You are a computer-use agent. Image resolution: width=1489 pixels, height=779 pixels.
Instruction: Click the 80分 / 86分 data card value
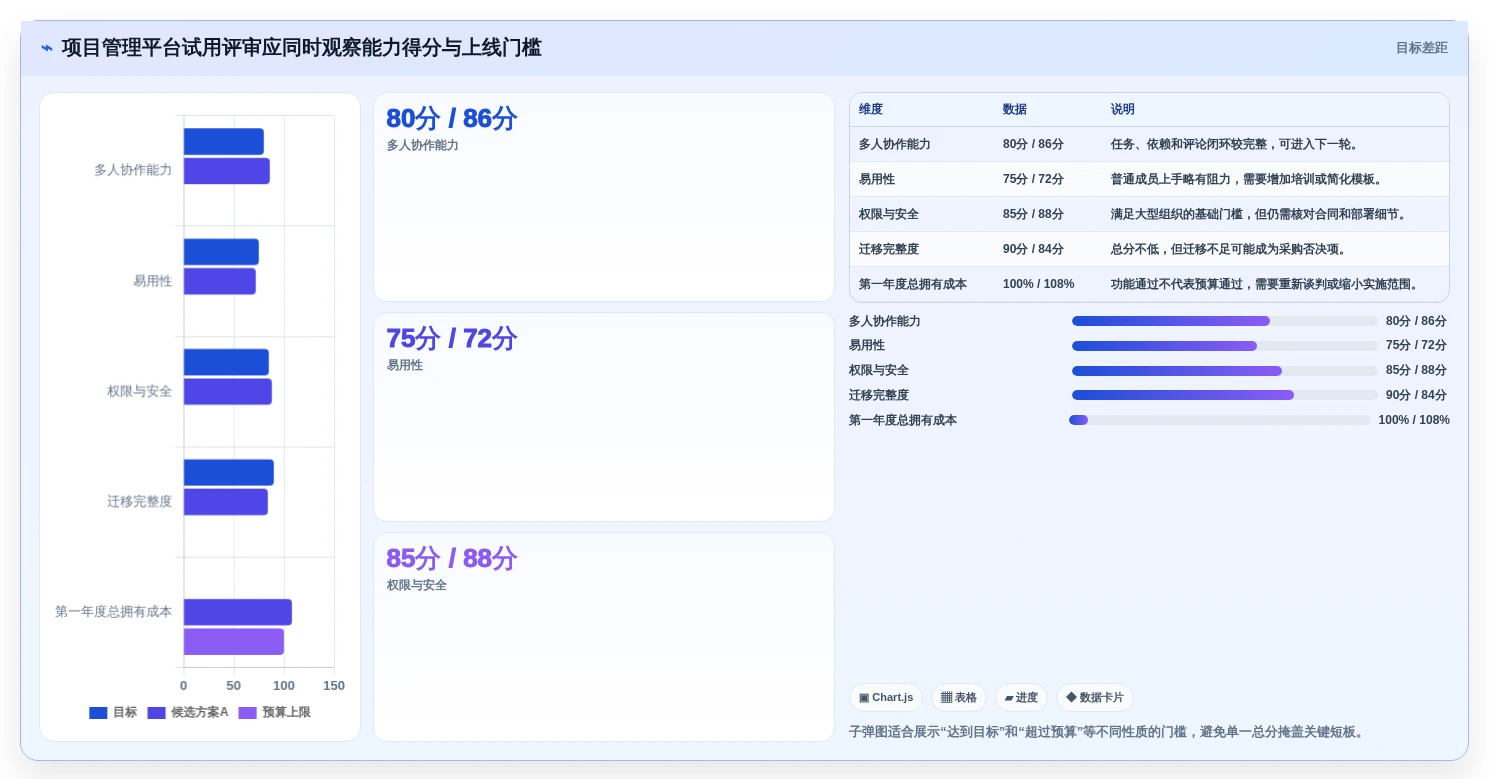(x=451, y=119)
